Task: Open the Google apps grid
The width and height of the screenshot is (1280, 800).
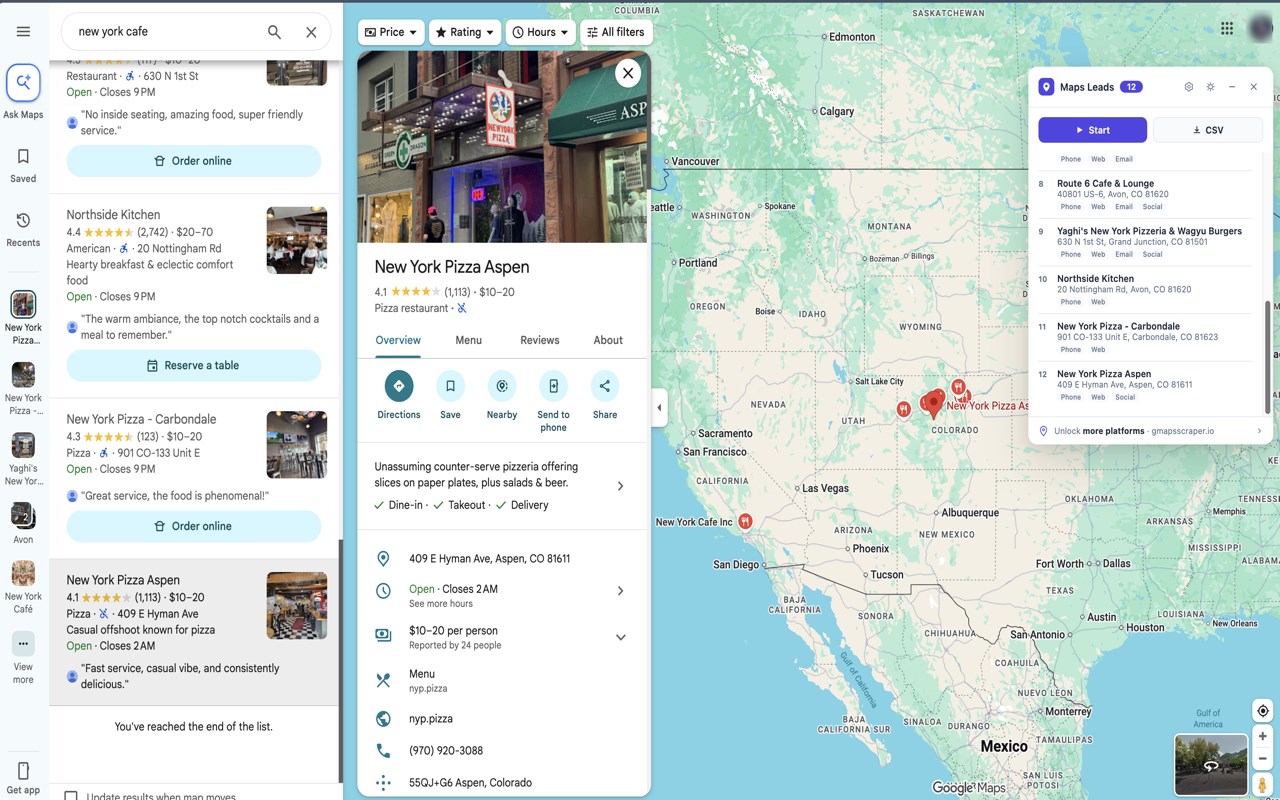Action: [x=1227, y=28]
